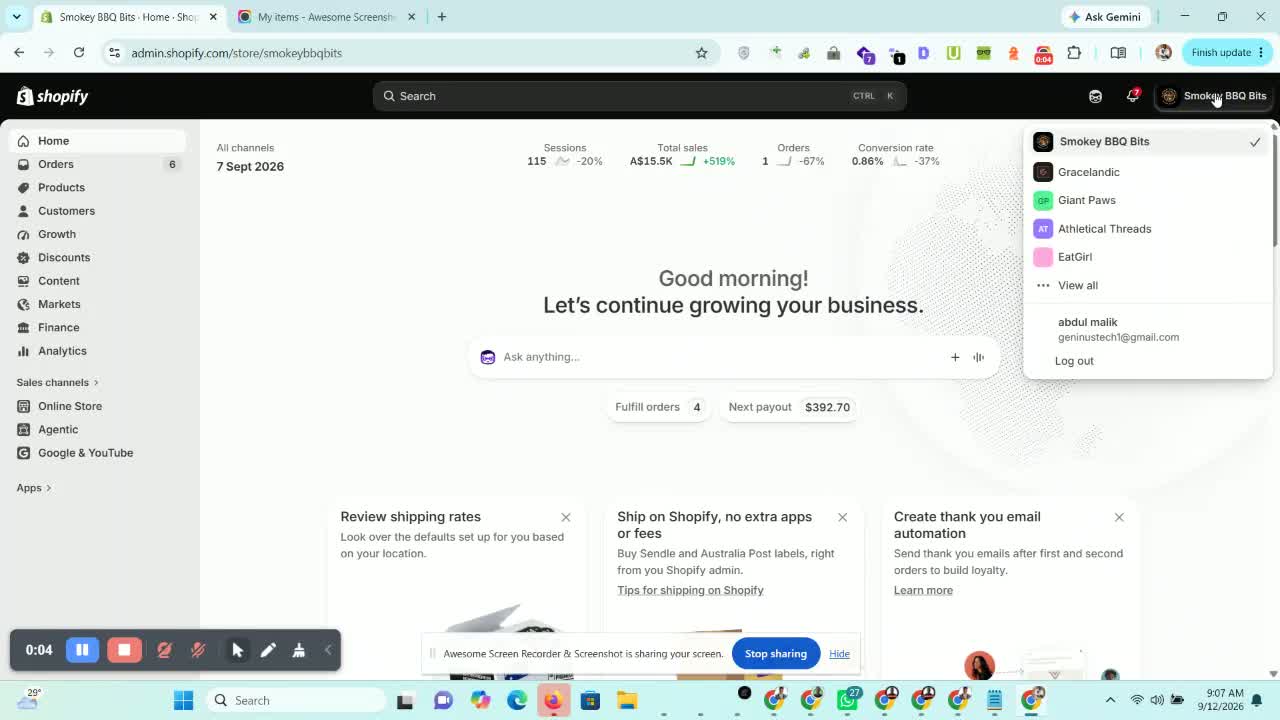Dismiss the Review shipping rates card

coord(566,517)
